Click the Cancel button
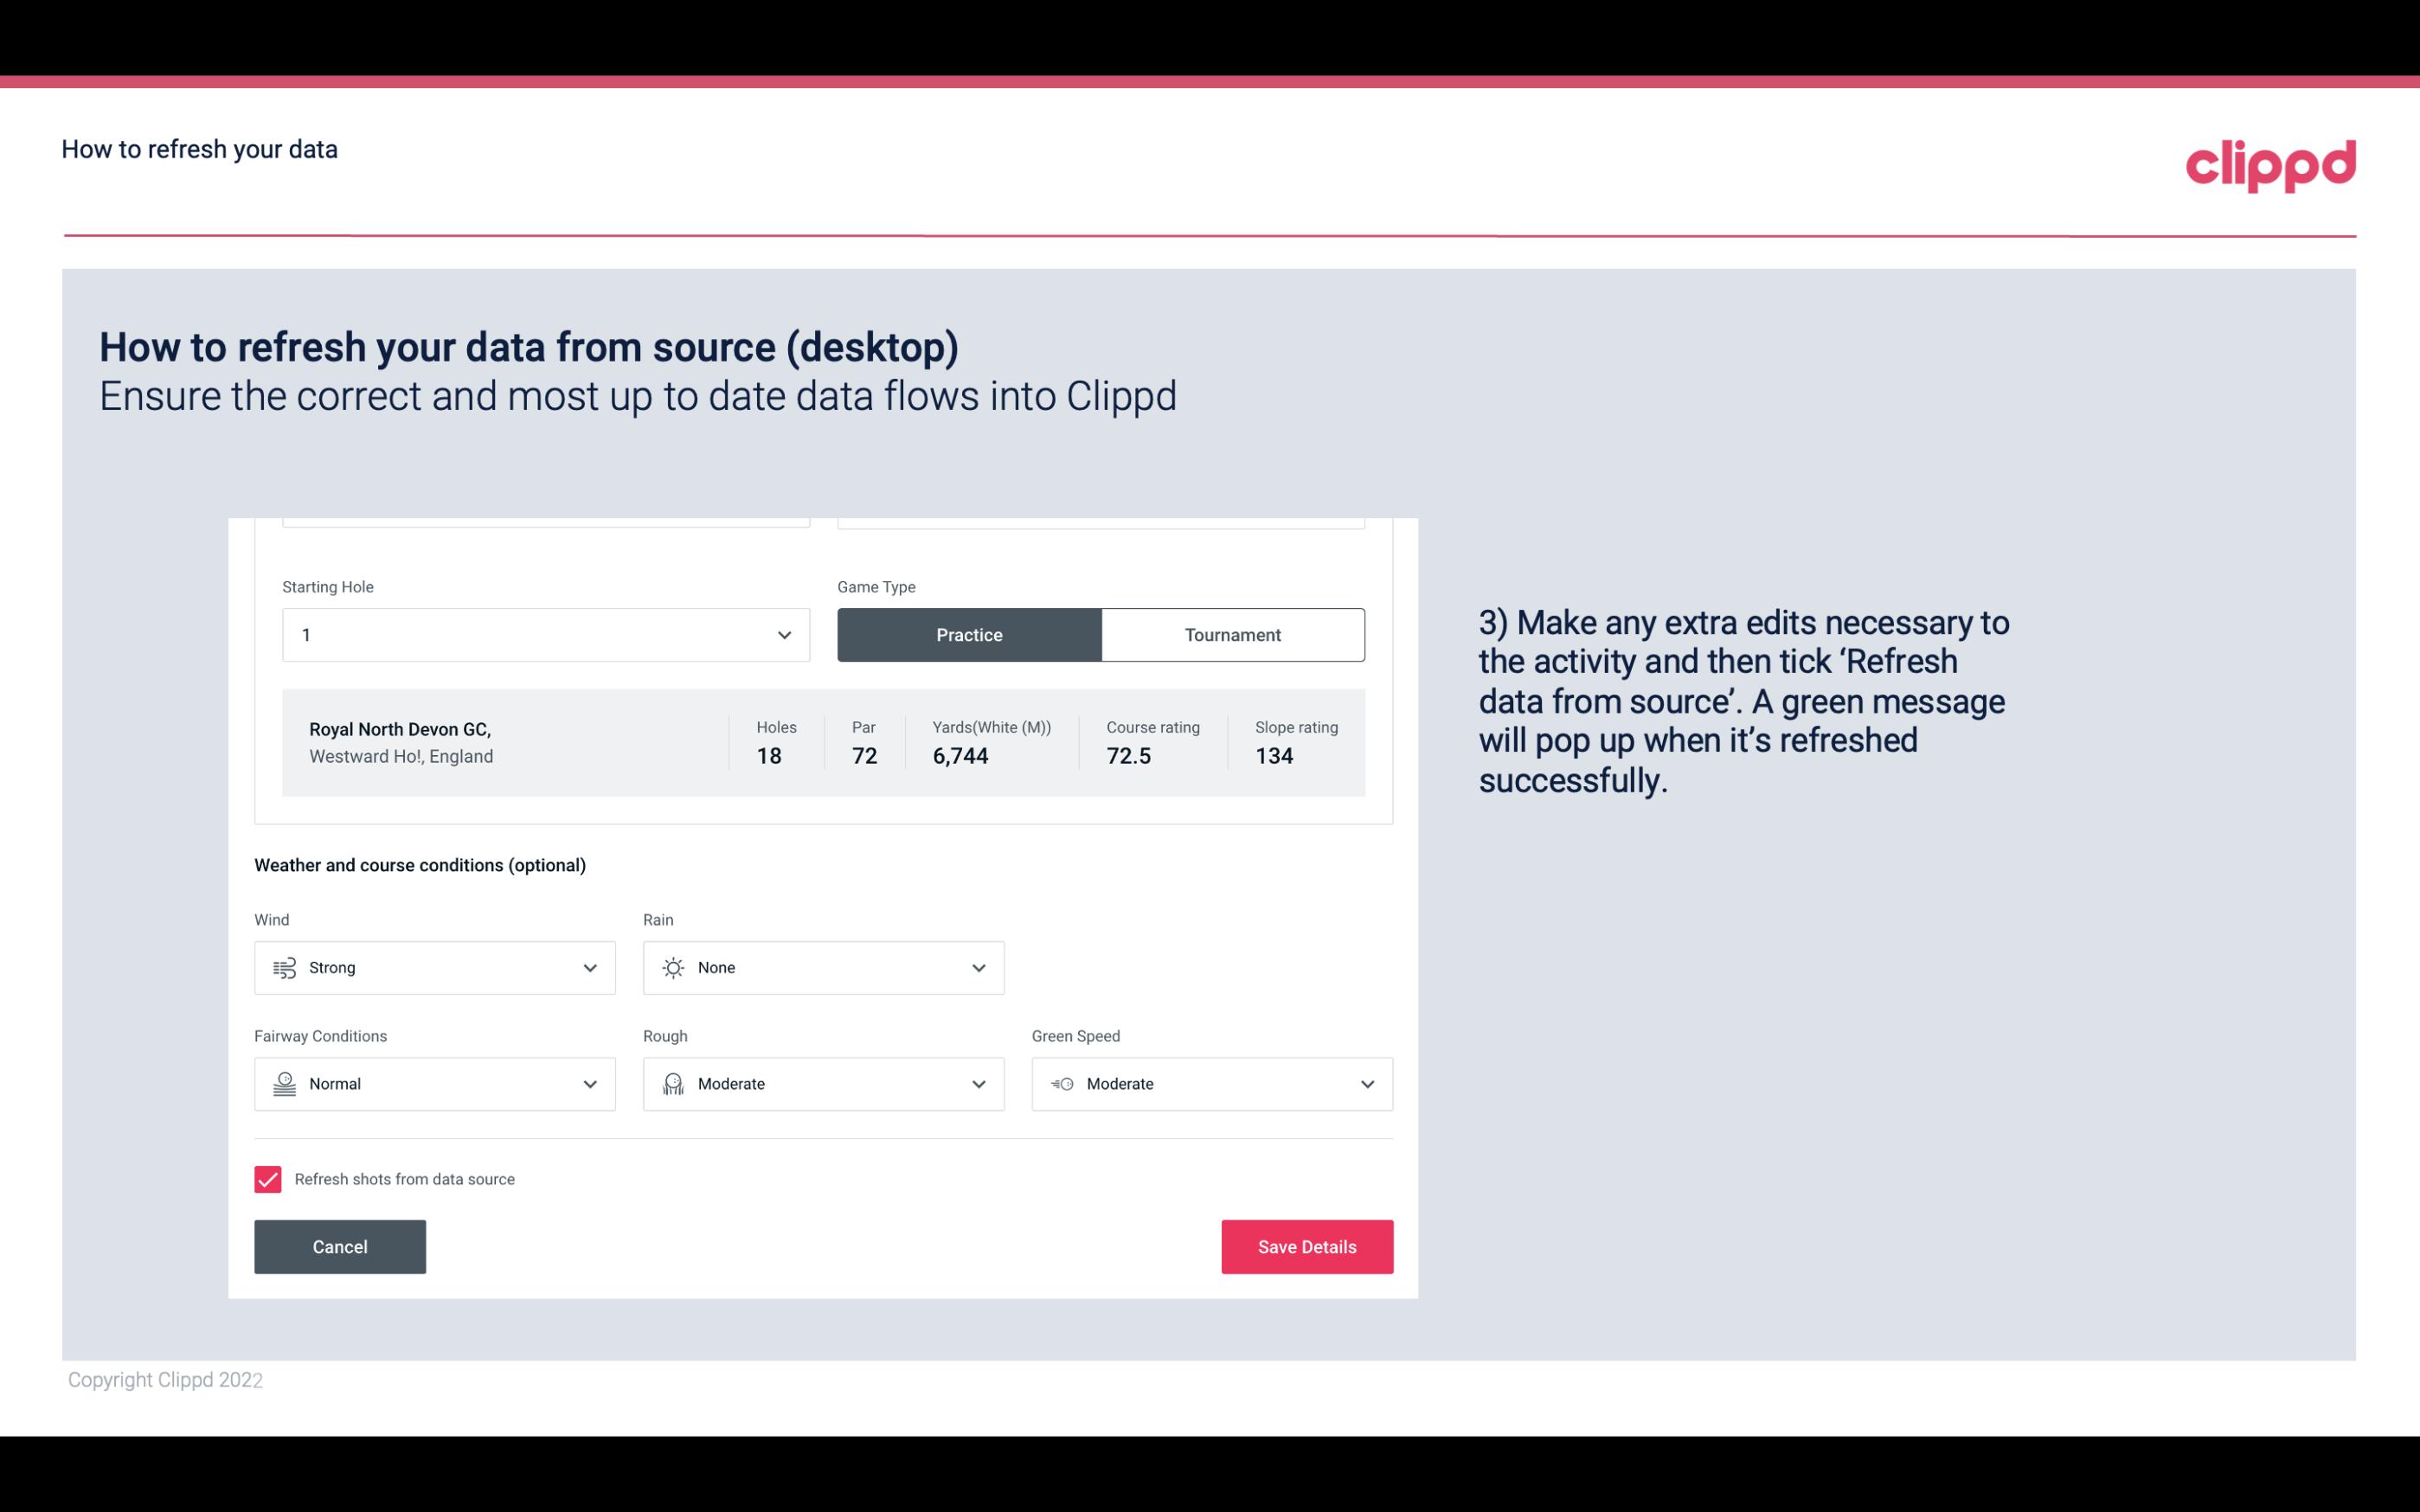The width and height of the screenshot is (2420, 1512). [x=340, y=1246]
